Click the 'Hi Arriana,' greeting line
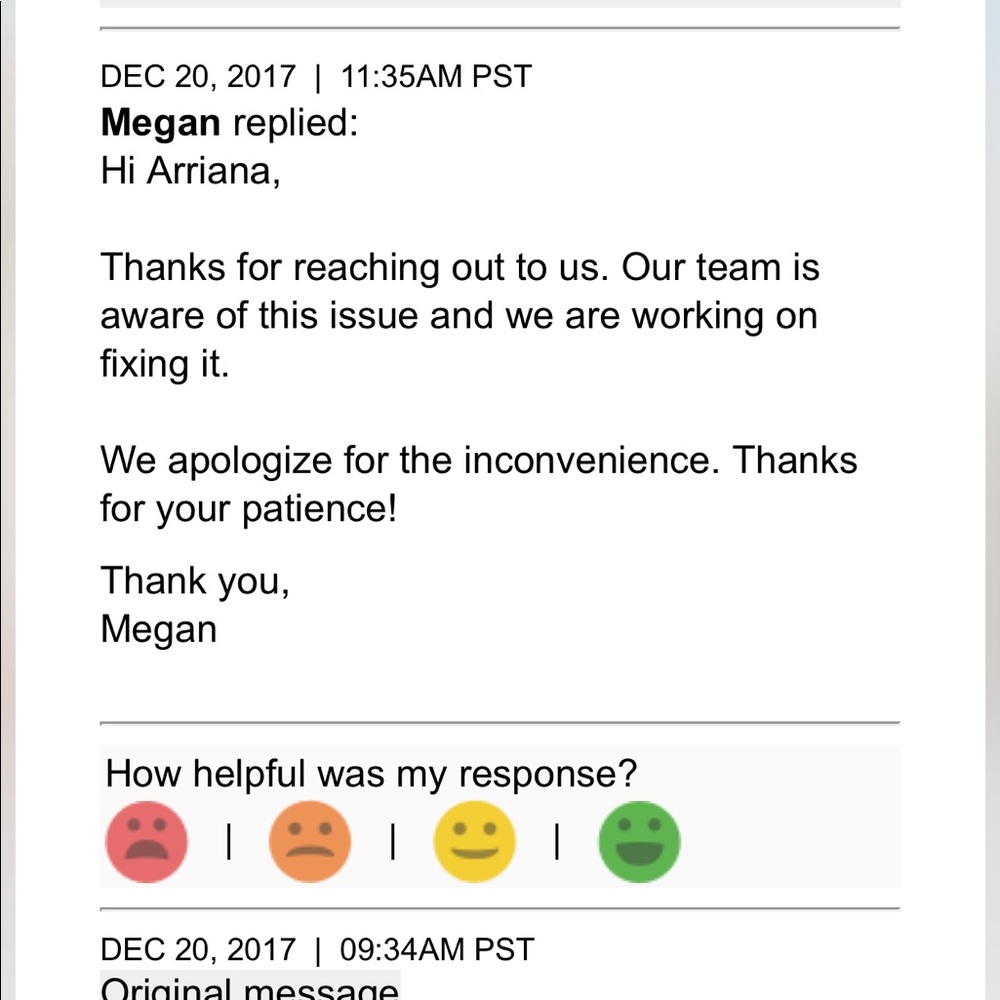This screenshot has width=1000, height=1000. pos(190,172)
